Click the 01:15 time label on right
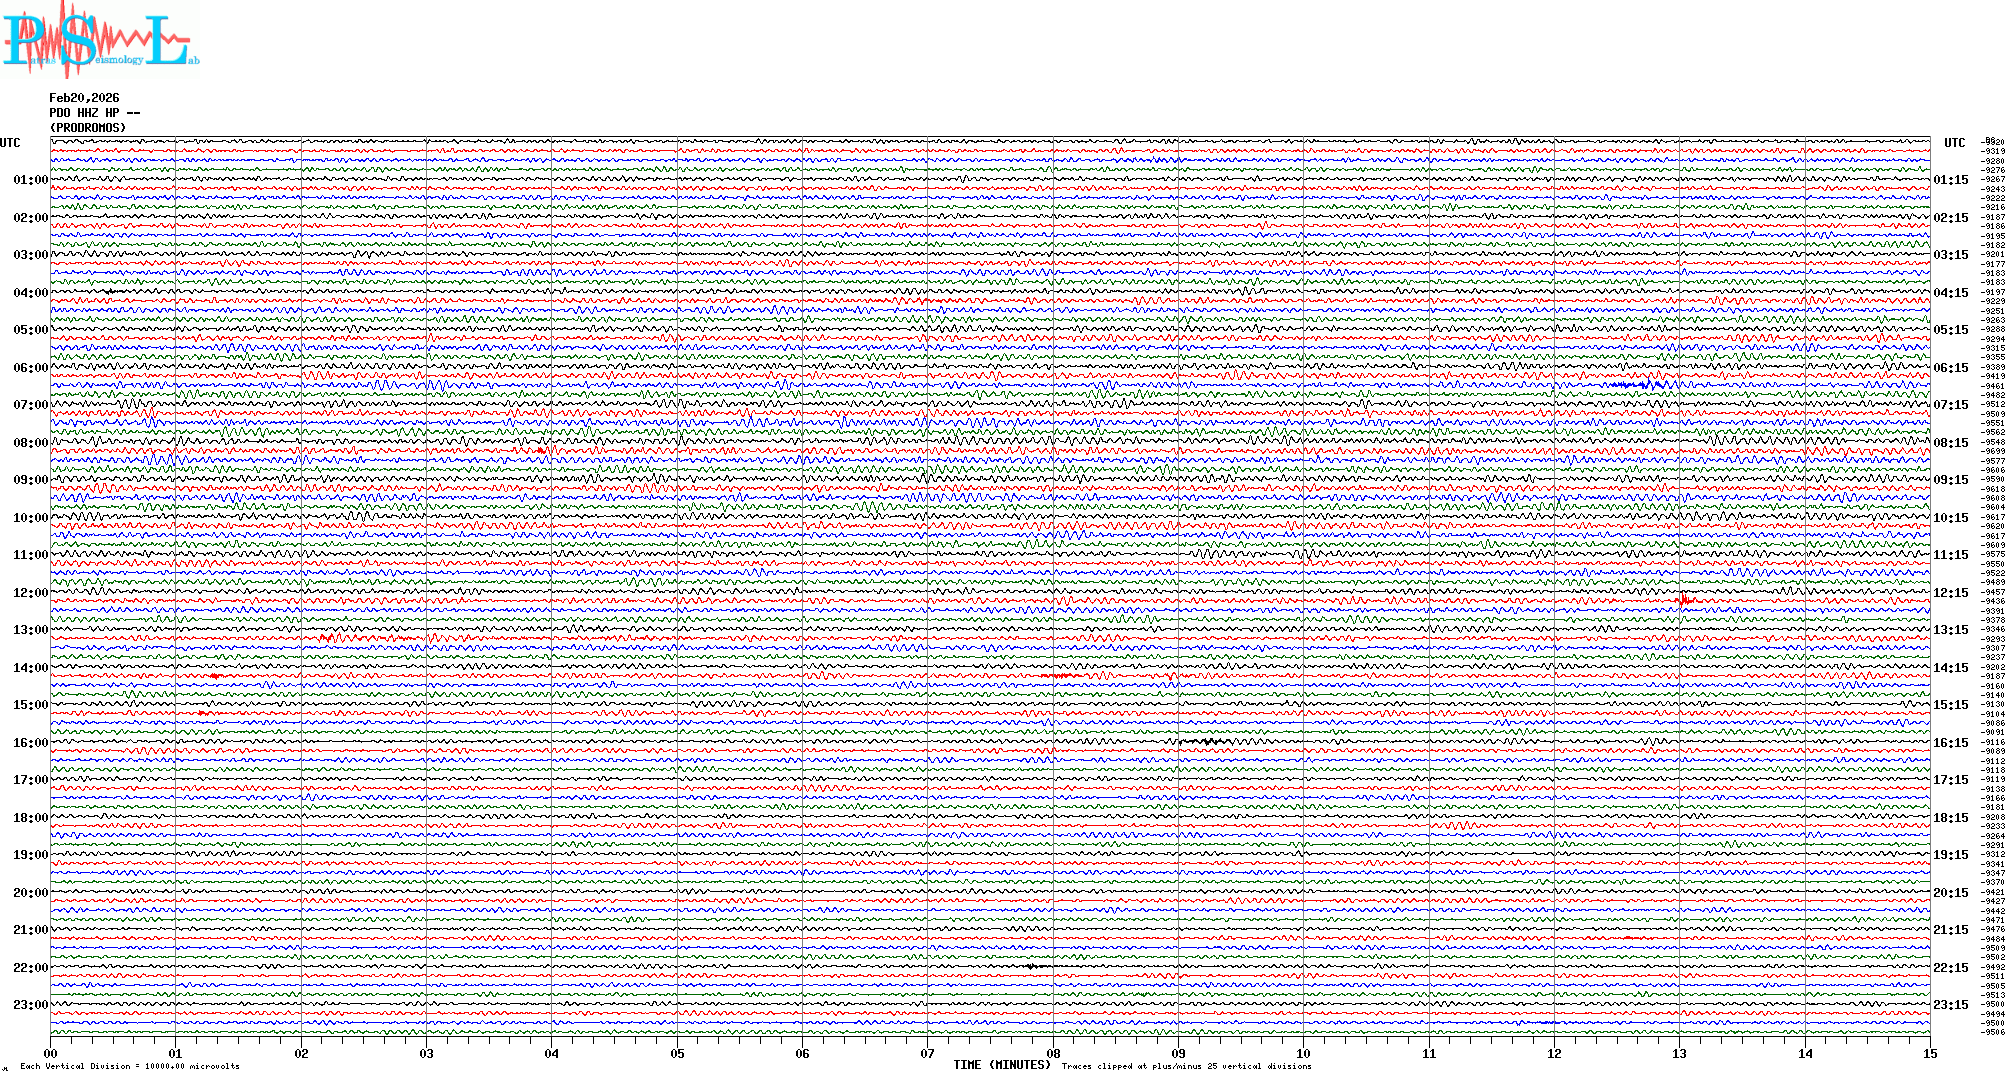2010x1080 pixels. 1950,180
